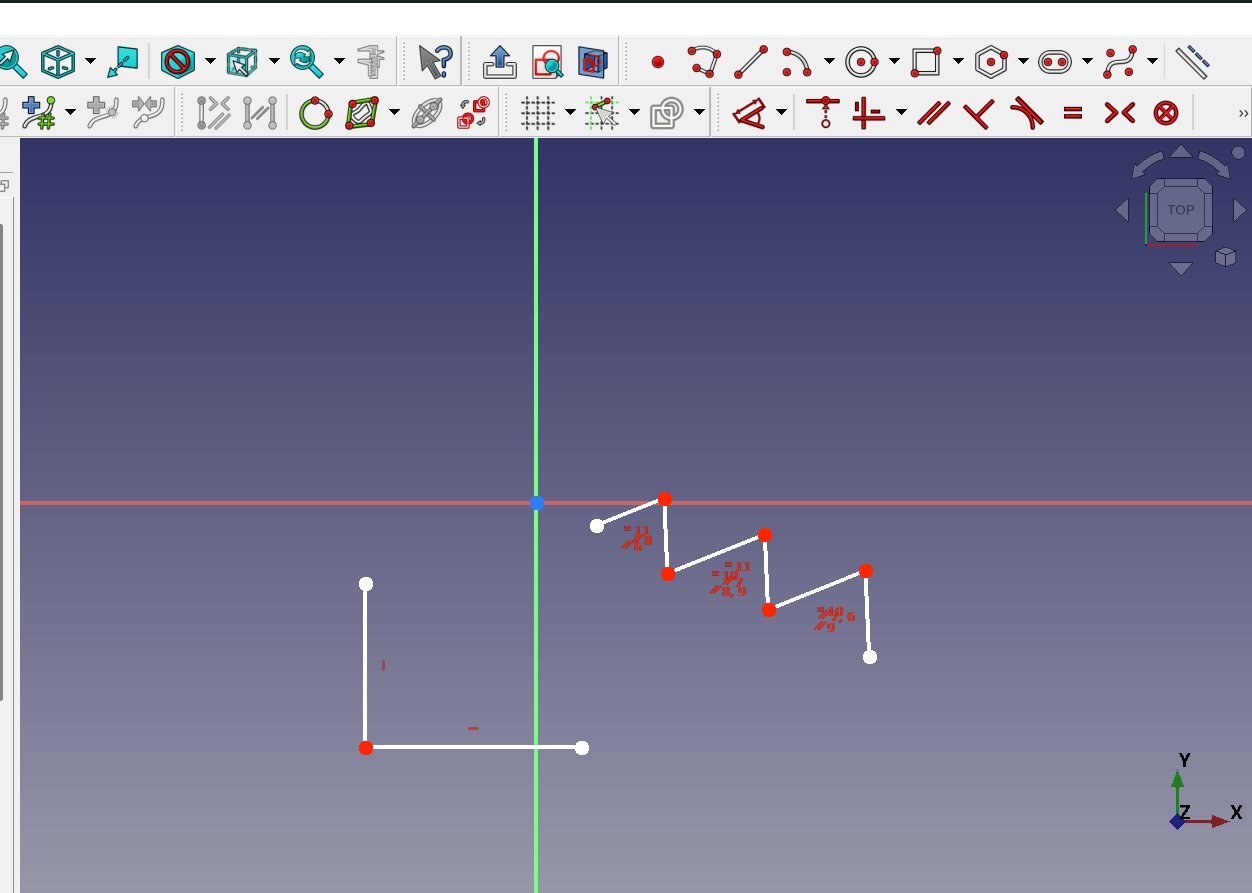The height and width of the screenshot is (893, 1252).
Task: Select the red corner vertex of L-shape
Action: click(366, 747)
